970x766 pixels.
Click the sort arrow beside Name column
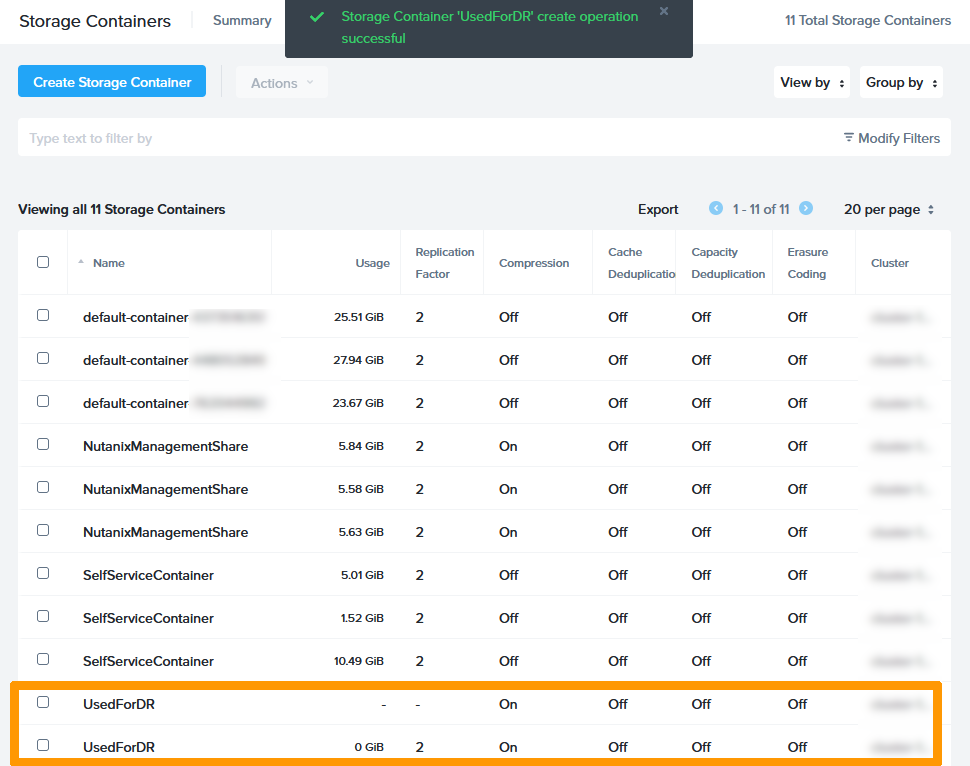coord(81,262)
